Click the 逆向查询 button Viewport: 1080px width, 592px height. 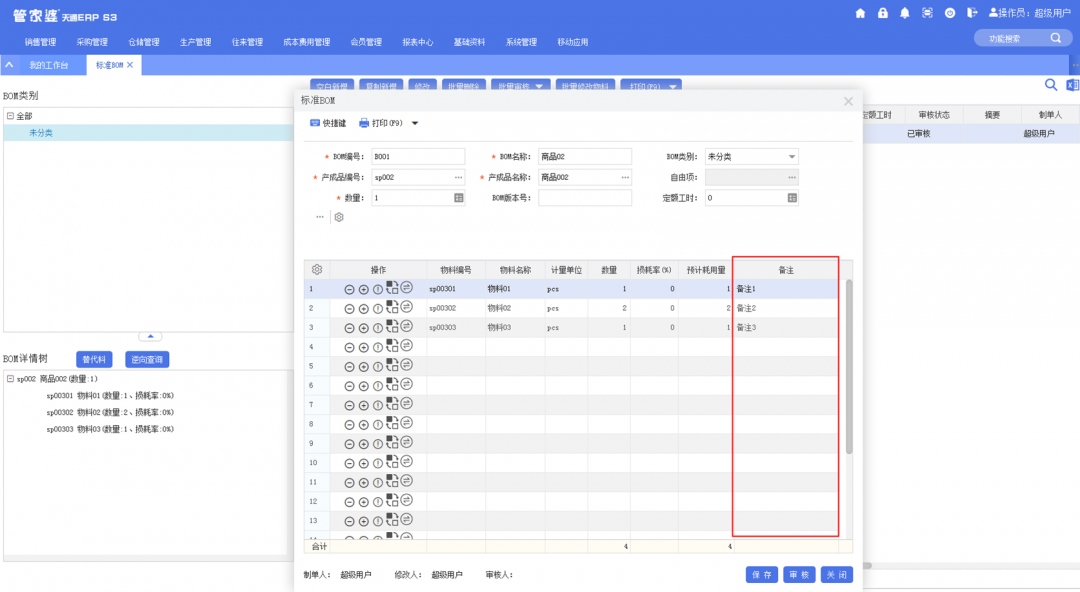[x=147, y=359]
